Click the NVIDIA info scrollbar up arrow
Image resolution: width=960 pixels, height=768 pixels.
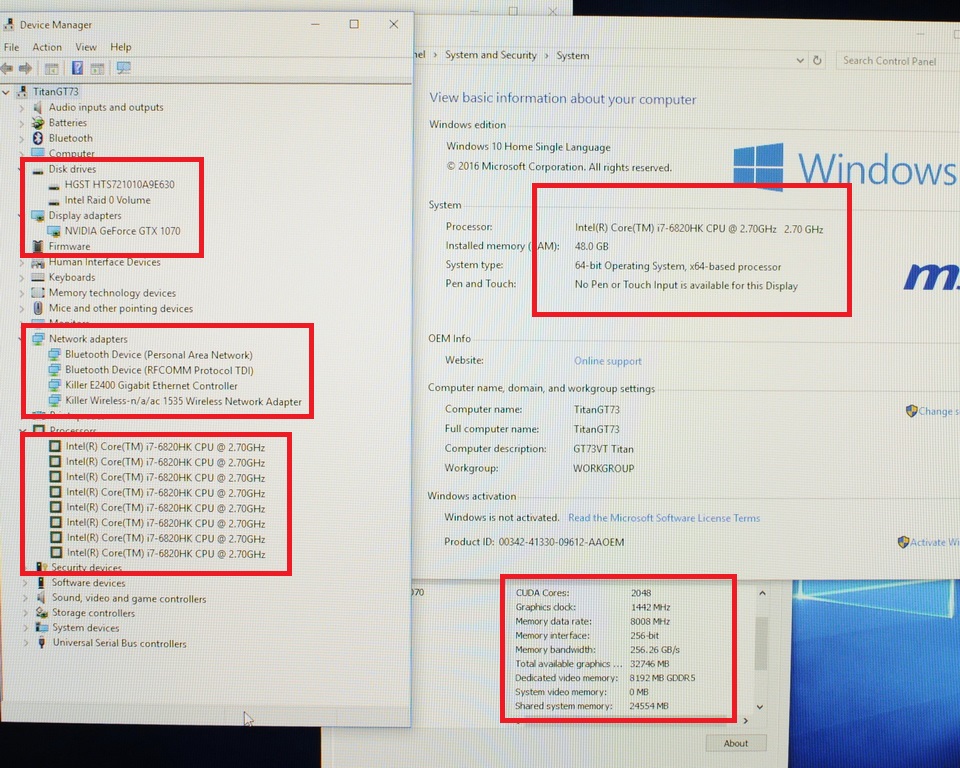click(762, 593)
